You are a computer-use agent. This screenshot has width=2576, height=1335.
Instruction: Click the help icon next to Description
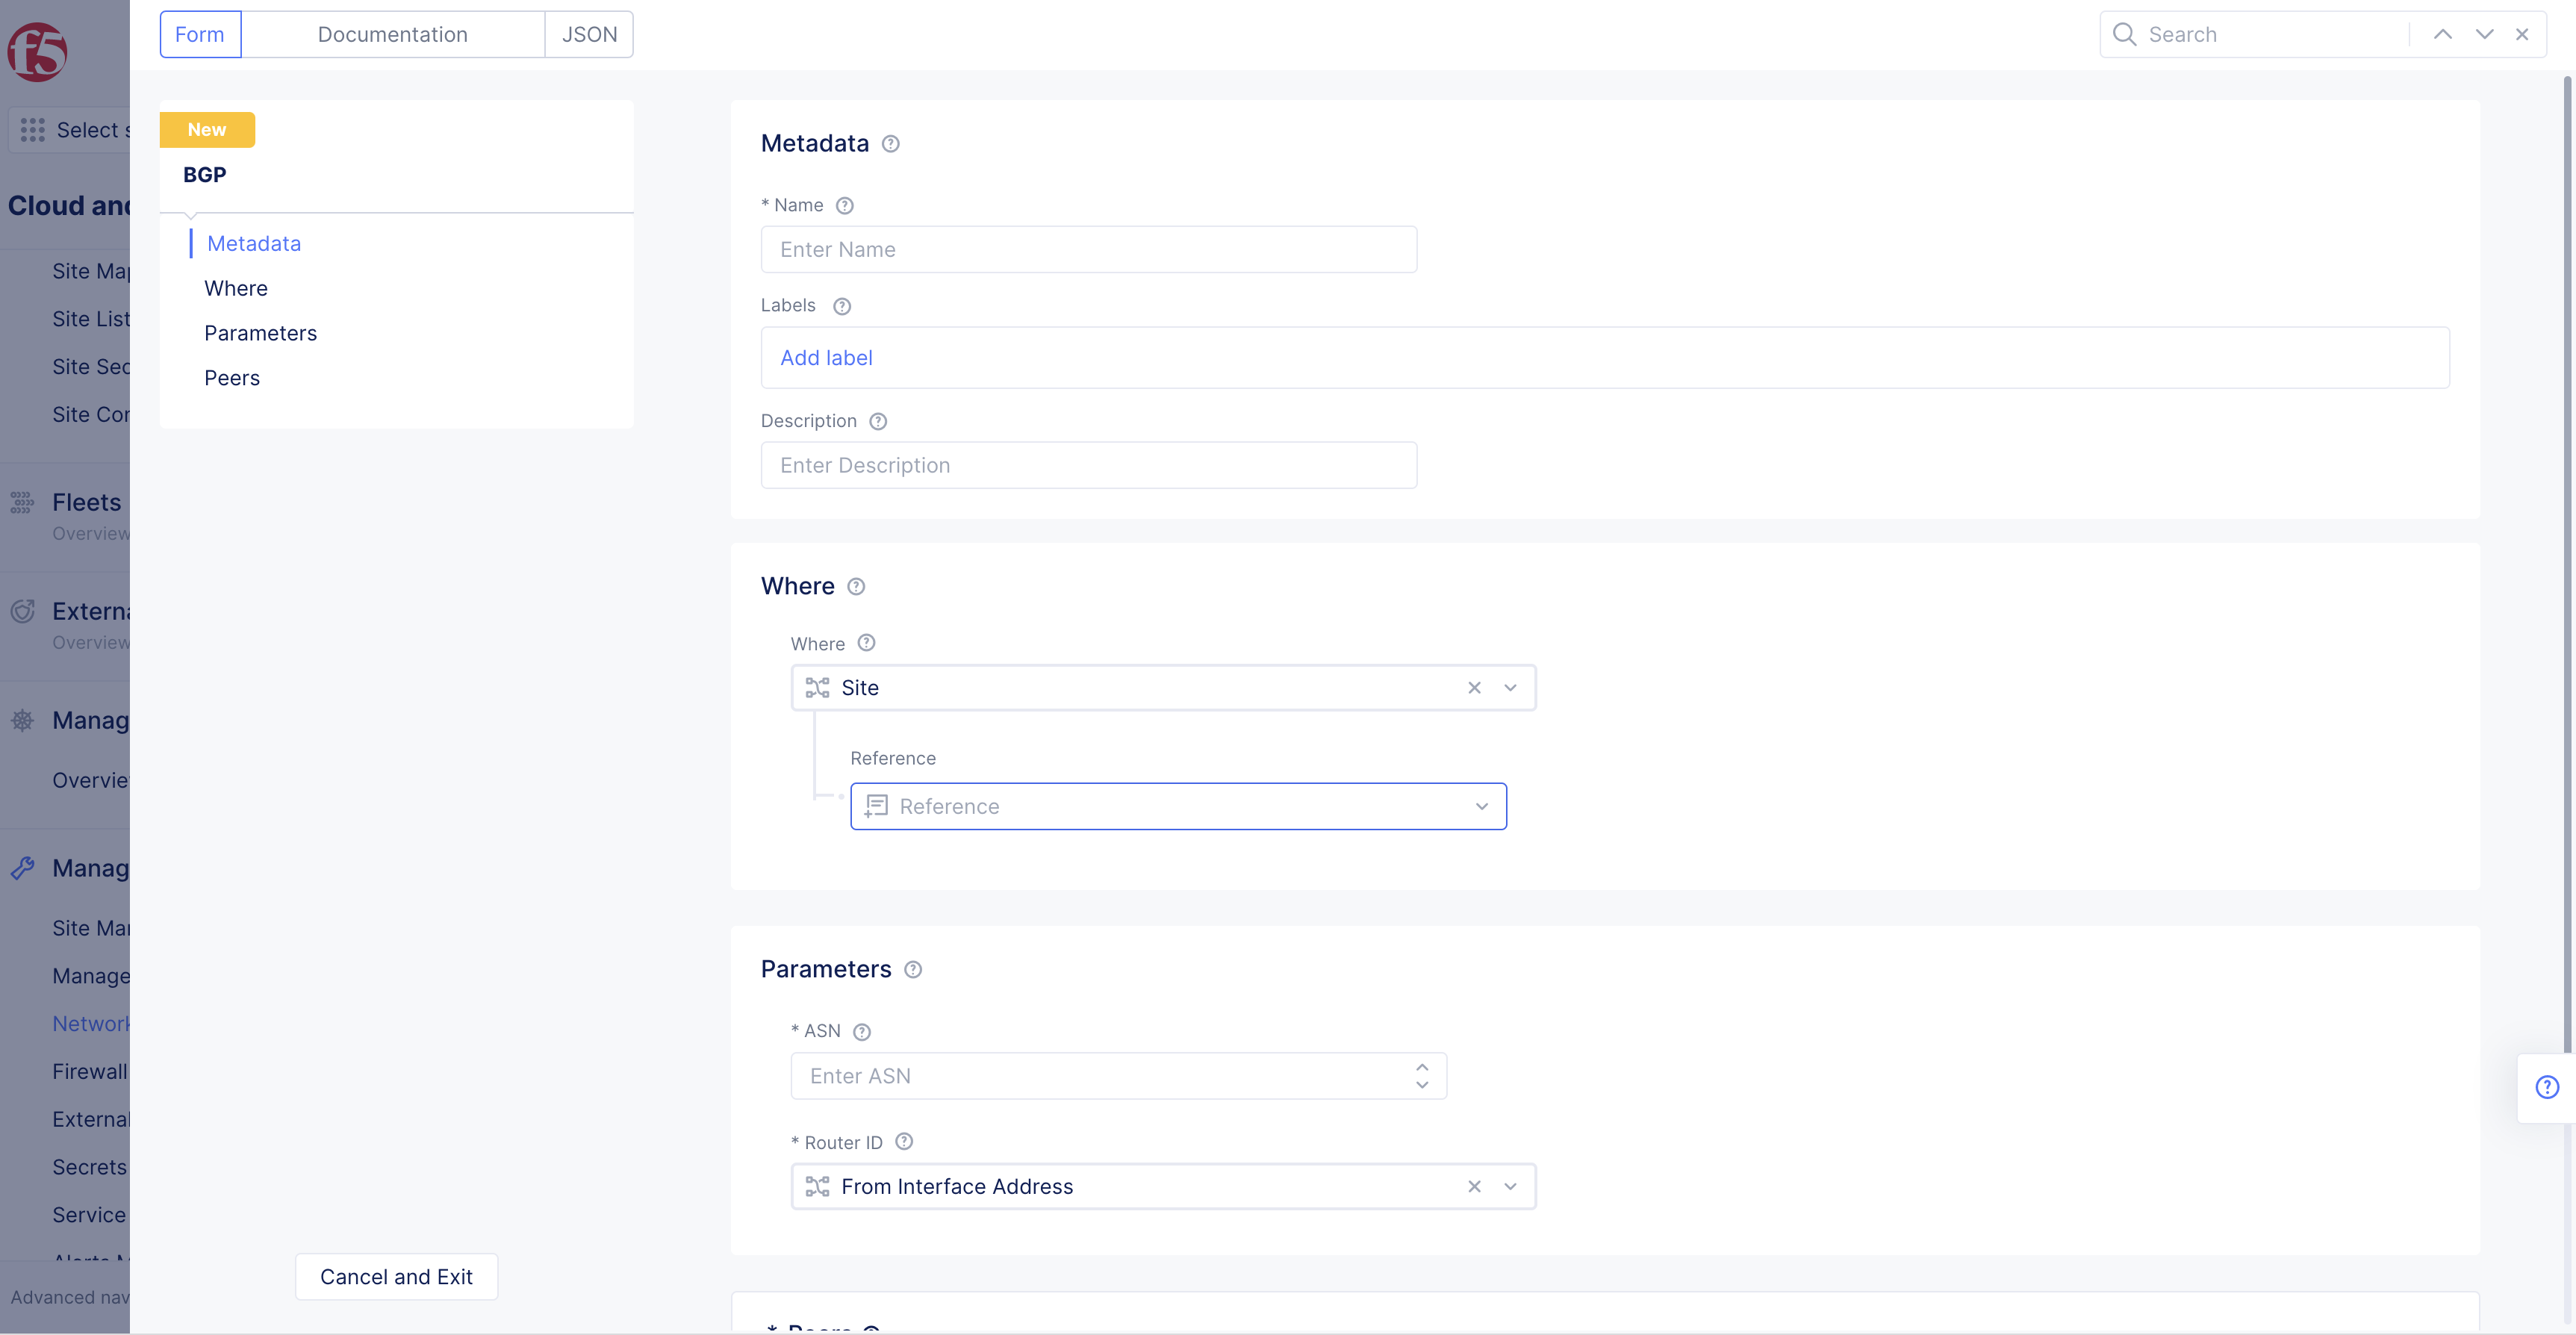point(878,421)
